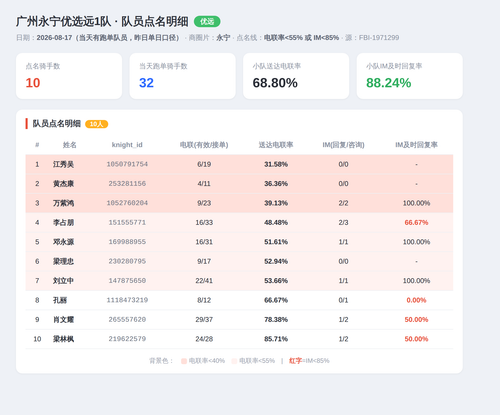Select the row for 万紫鸿
This screenshot has height=415, width=500.
239,203
